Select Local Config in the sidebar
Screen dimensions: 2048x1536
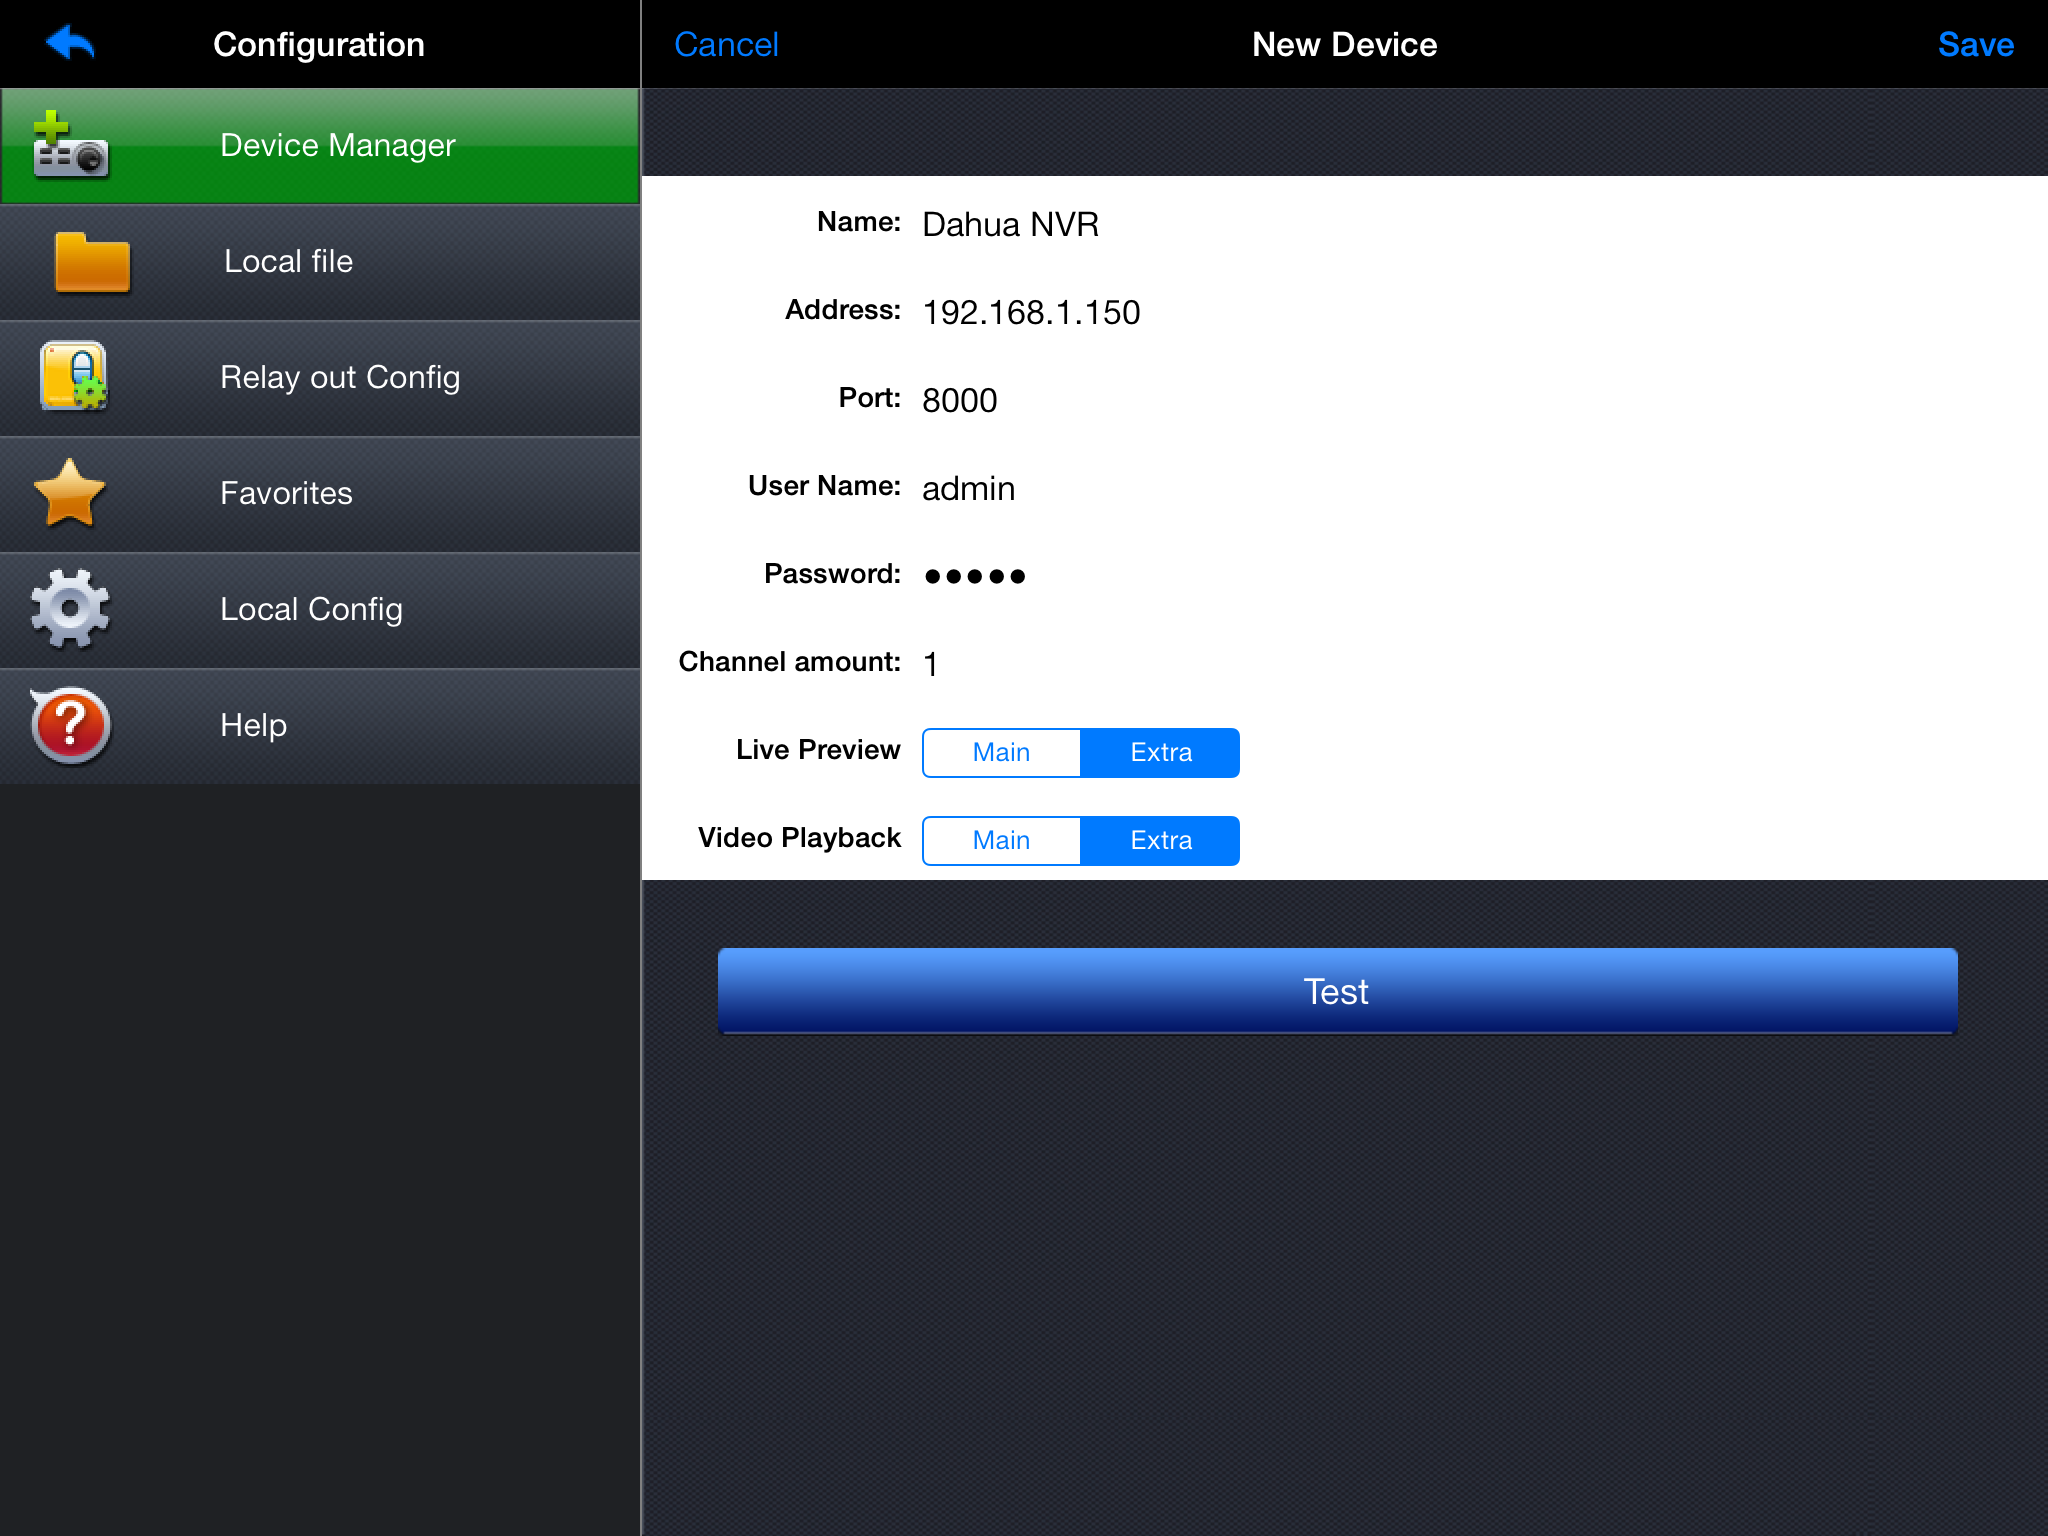tap(311, 610)
